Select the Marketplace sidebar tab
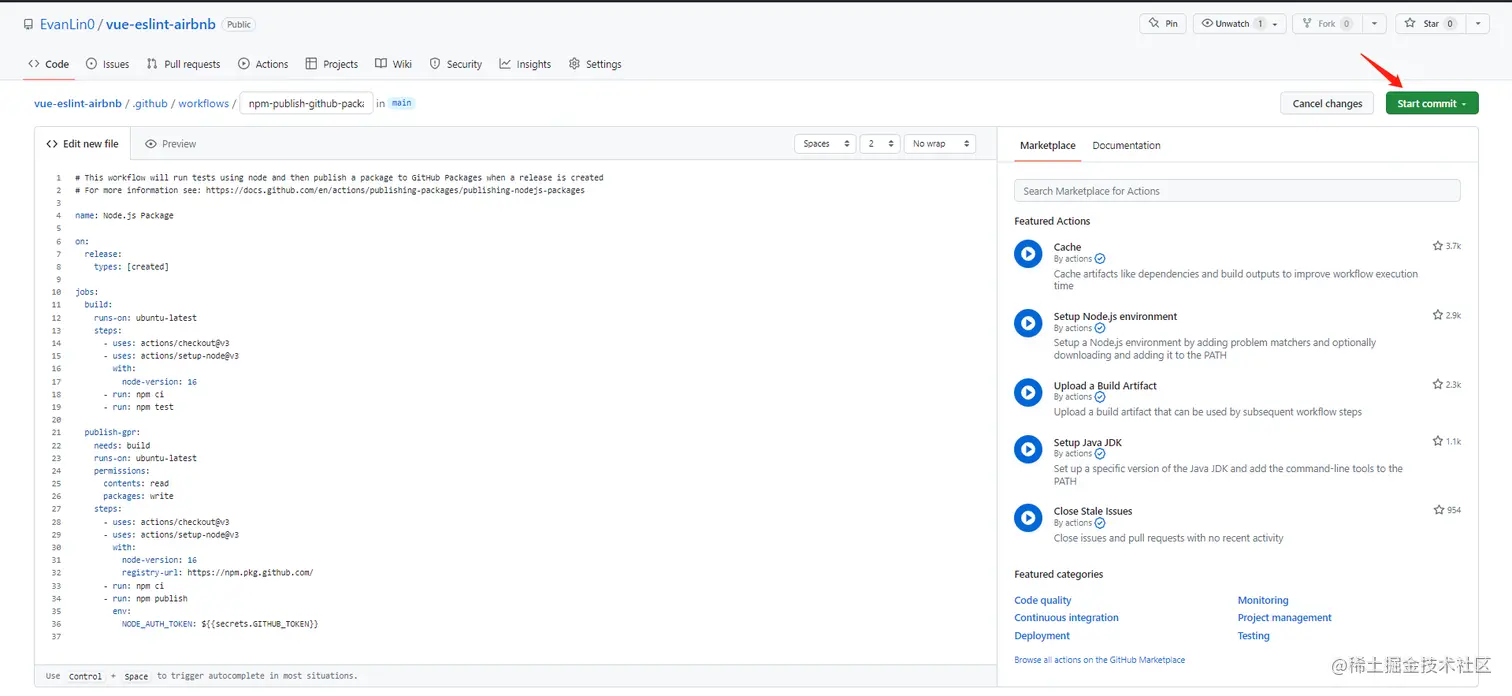This screenshot has width=1512, height=696. (x=1048, y=145)
